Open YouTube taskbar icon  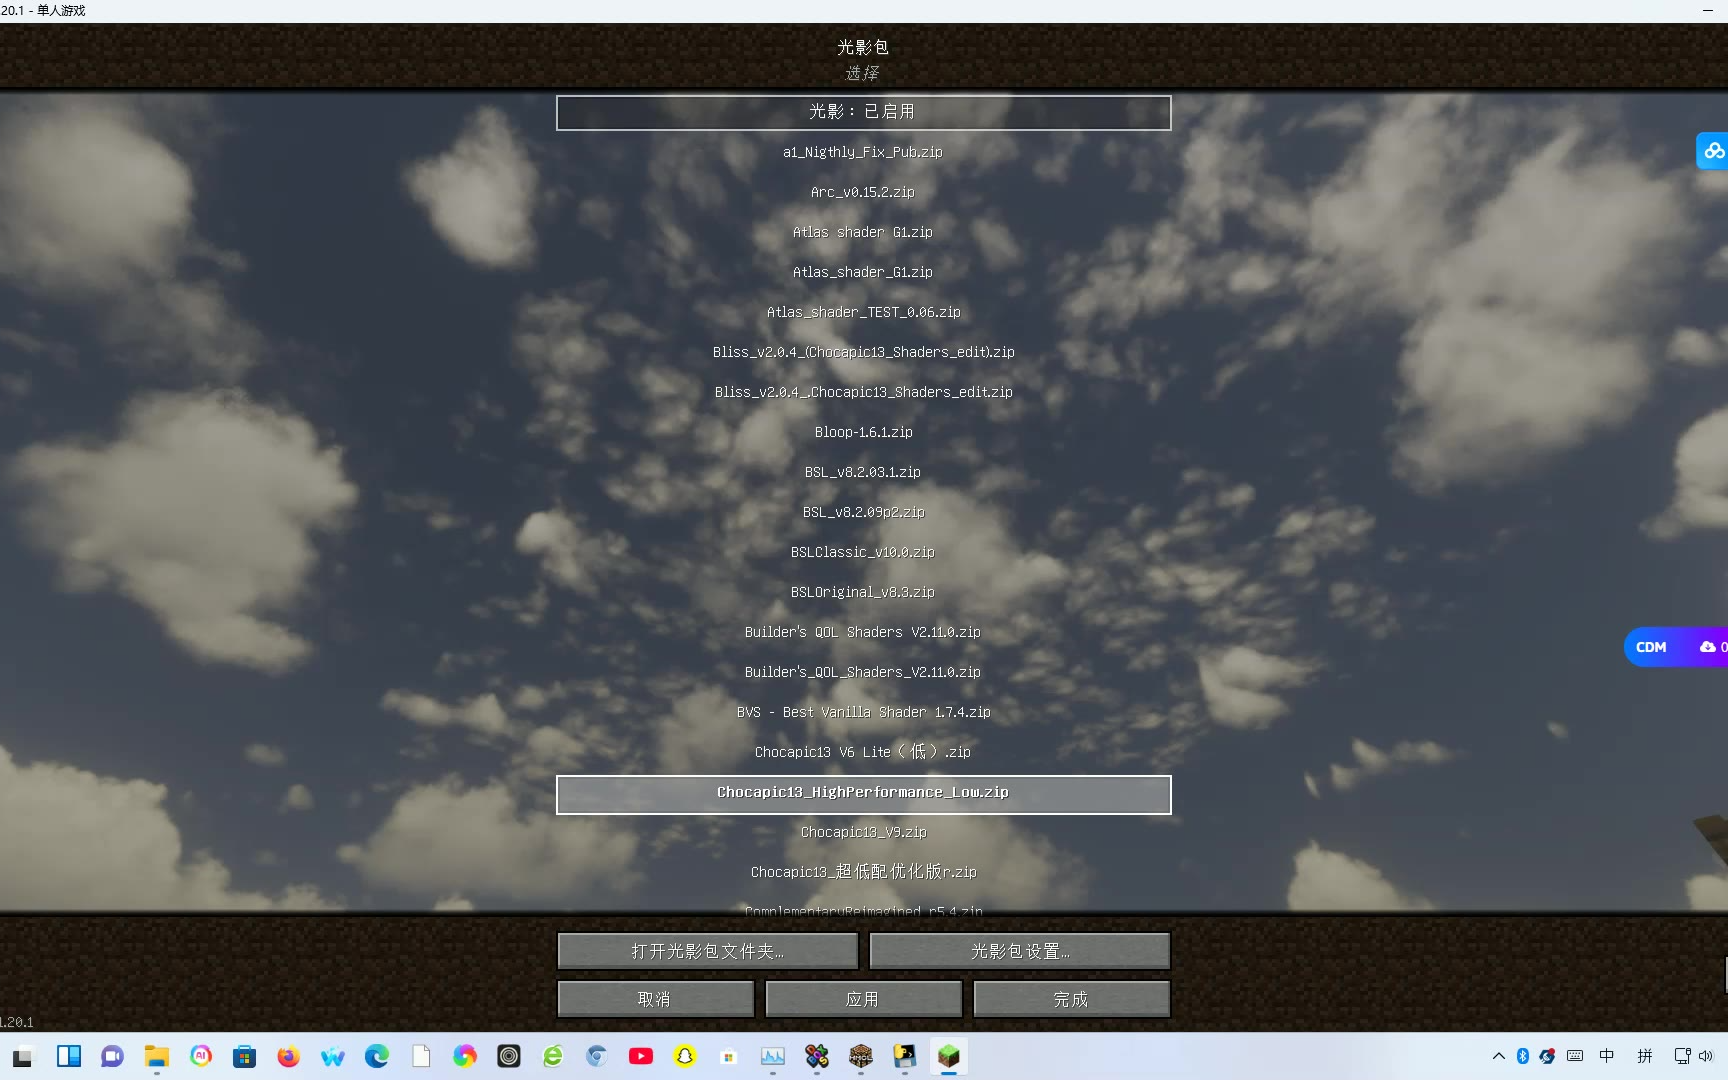click(641, 1056)
